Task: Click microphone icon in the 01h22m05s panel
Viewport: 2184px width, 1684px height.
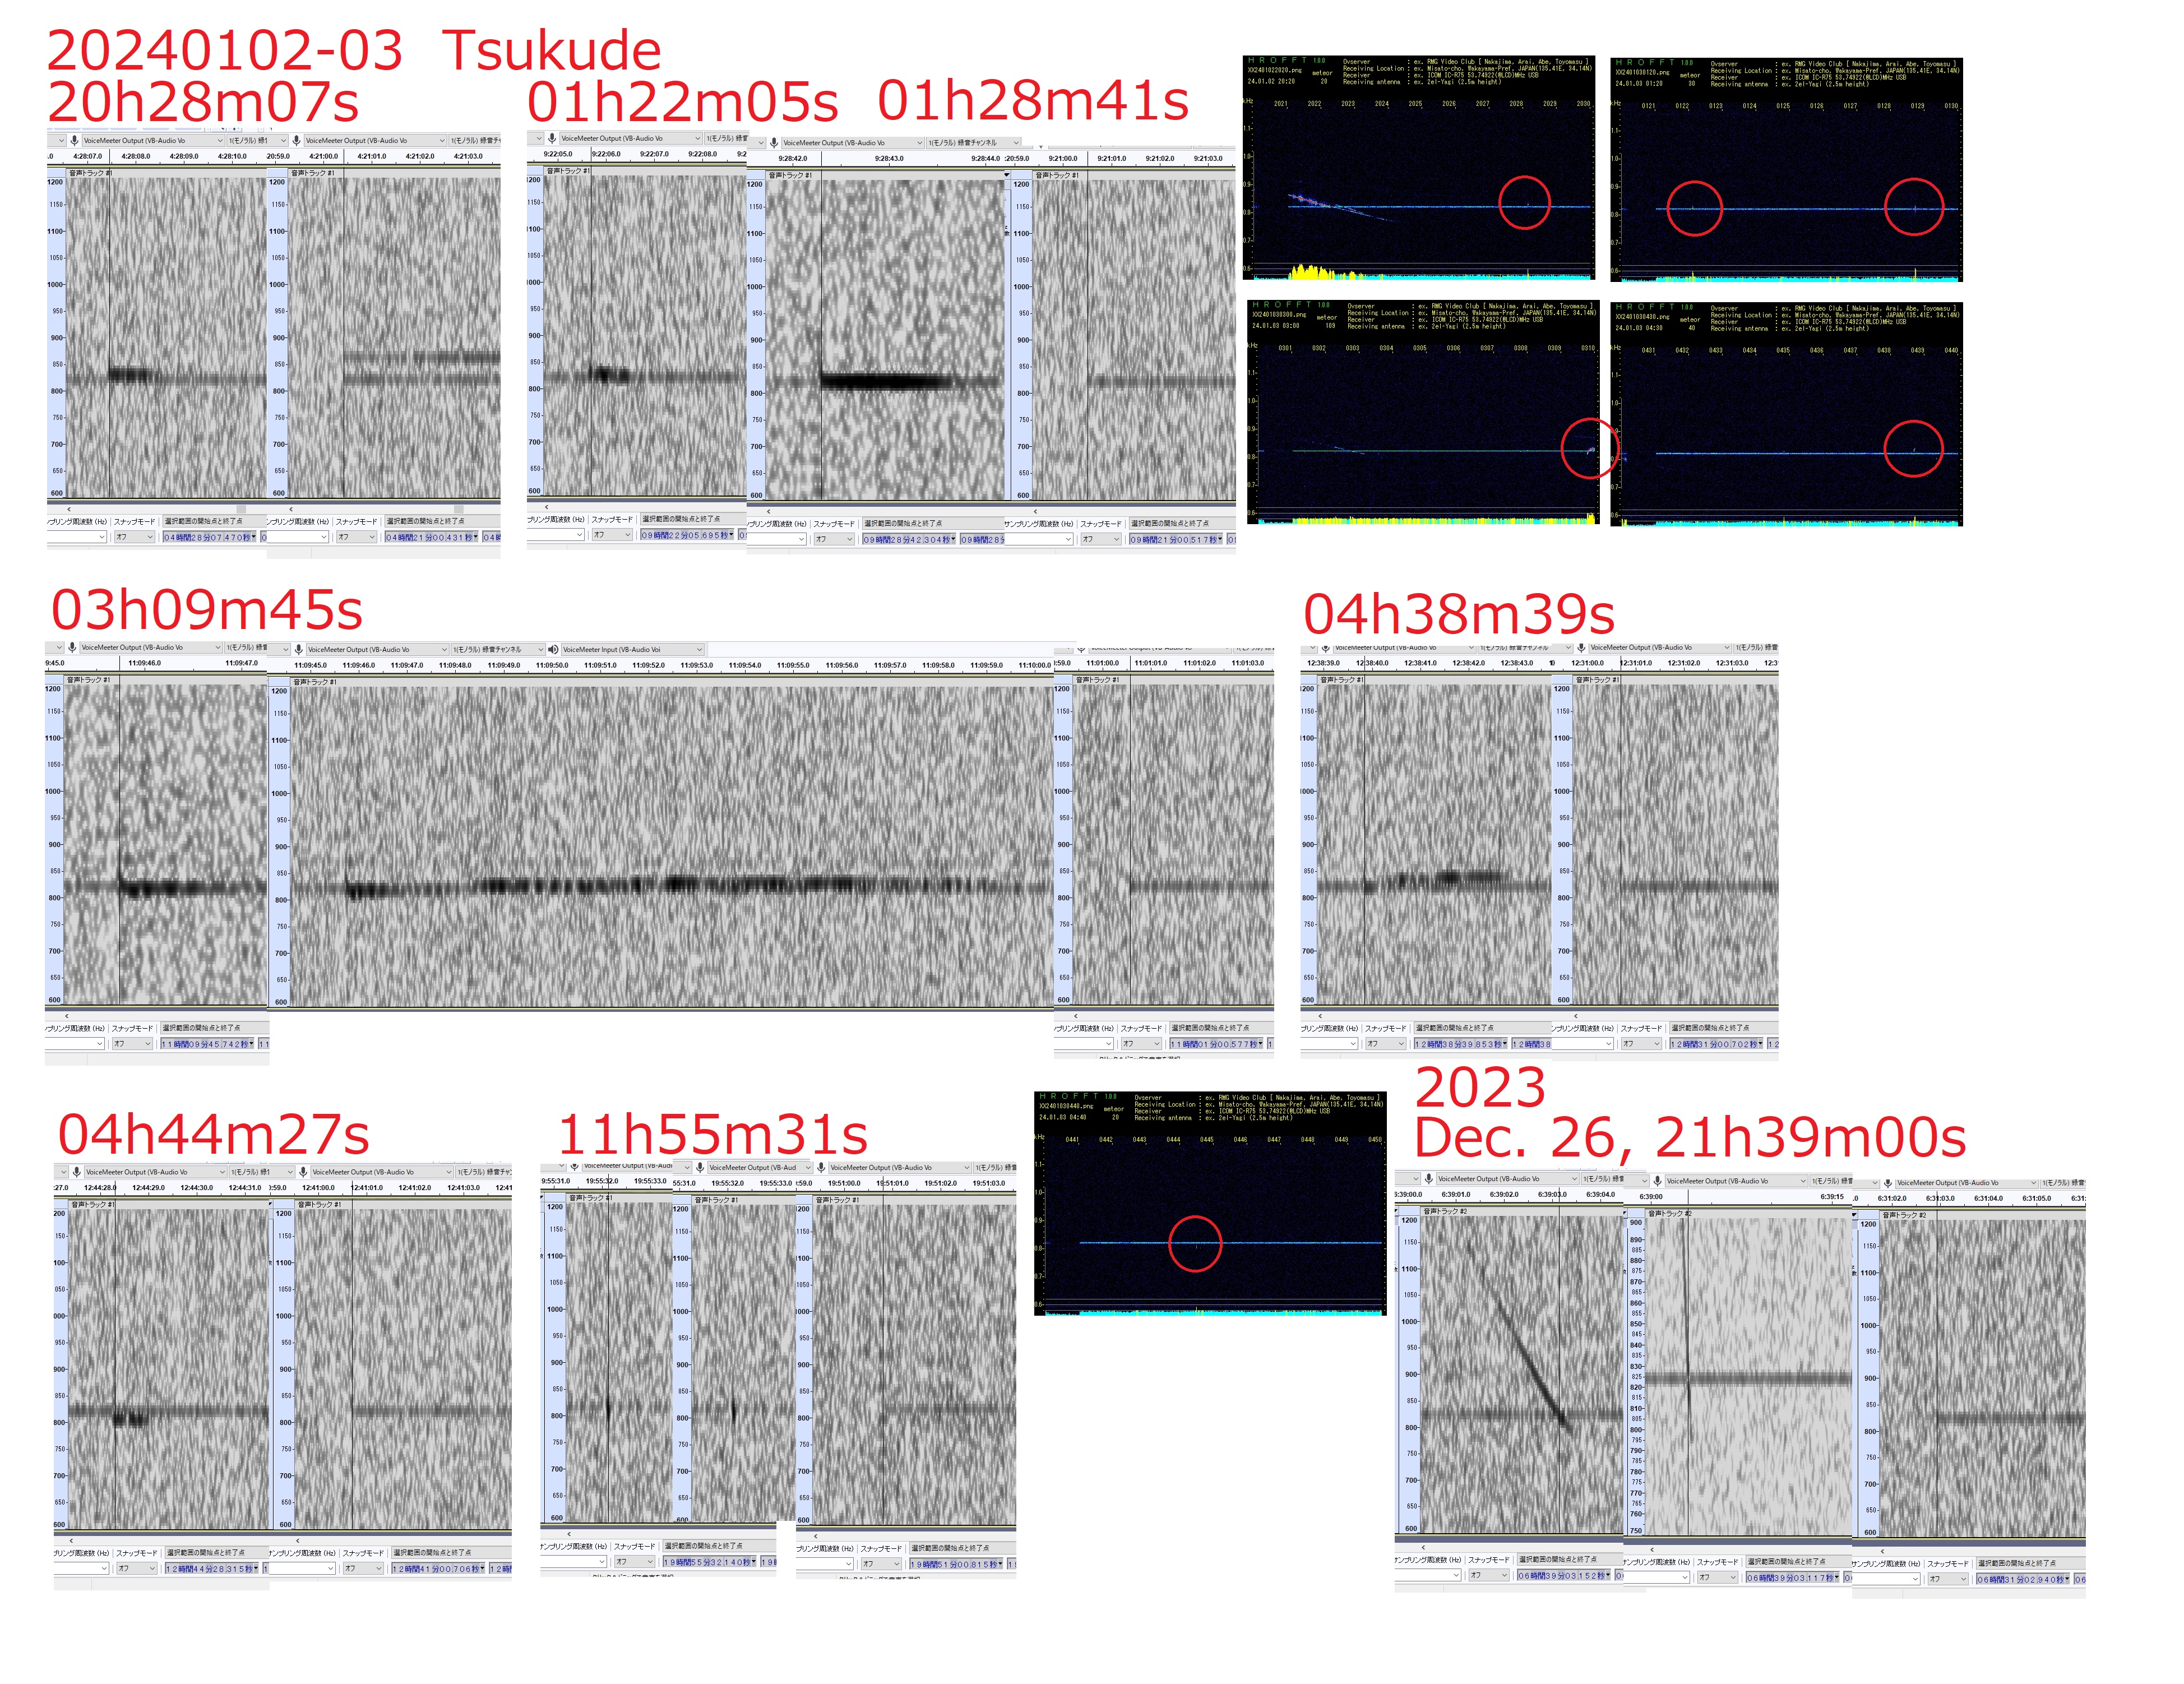Action: click(552, 139)
